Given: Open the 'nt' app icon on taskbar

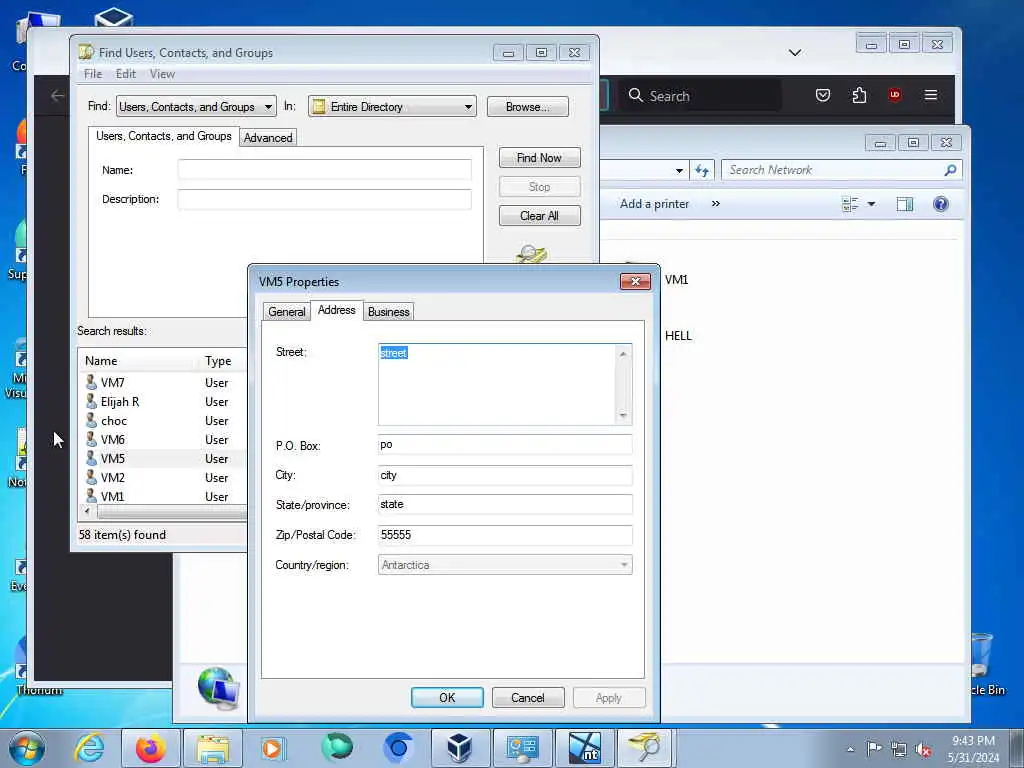Looking at the screenshot, I should pos(584,748).
